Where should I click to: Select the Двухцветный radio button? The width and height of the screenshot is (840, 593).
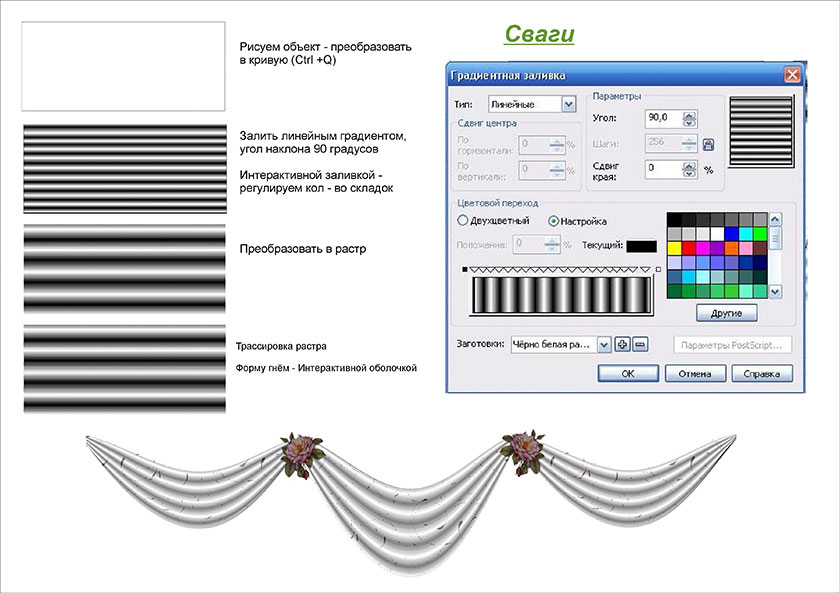463,221
